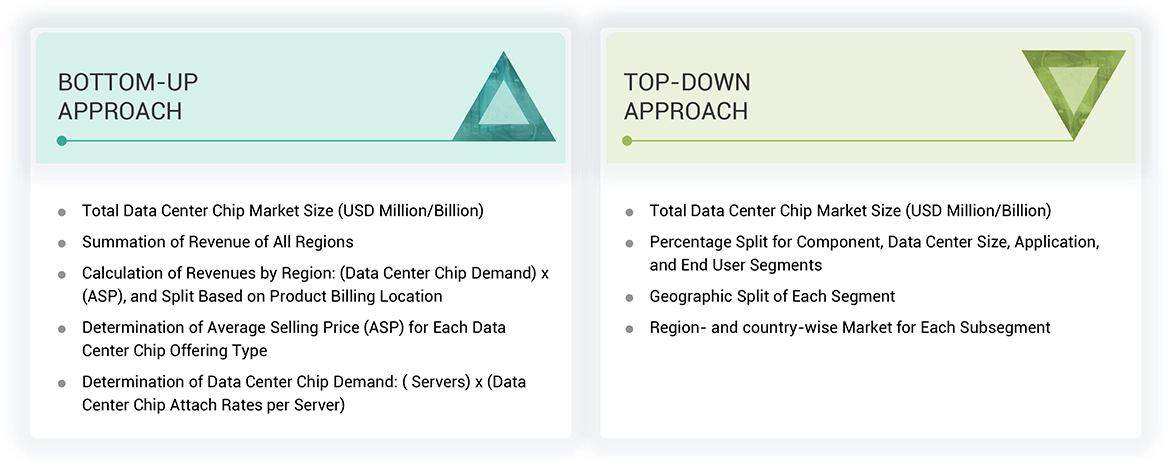Screen dimensions: 1170x467
Task: Click Total Data Center Chip Market Size in Bottom-Up list
Action: [282, 211]
